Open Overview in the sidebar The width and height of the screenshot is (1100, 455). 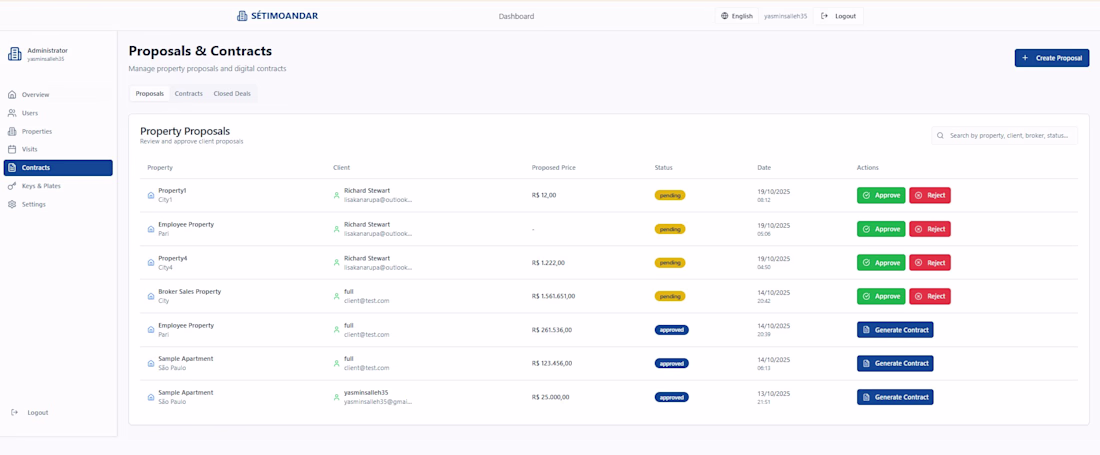(x=58, y=95)
